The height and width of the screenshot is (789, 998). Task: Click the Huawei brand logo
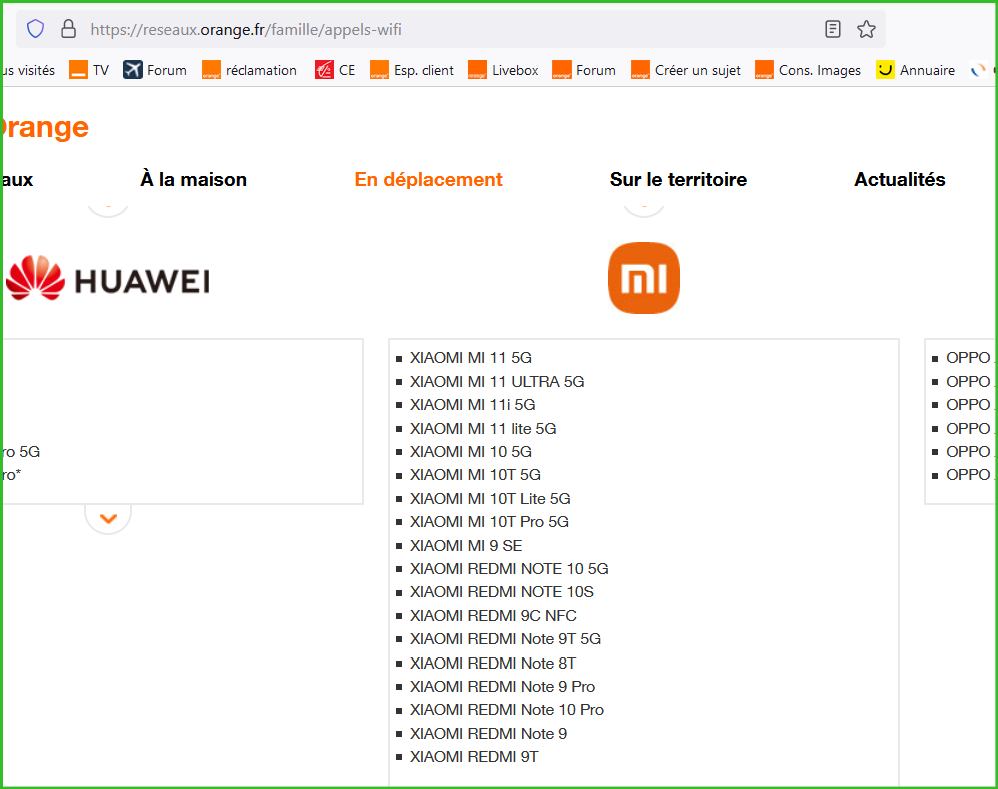click(108, 278)
